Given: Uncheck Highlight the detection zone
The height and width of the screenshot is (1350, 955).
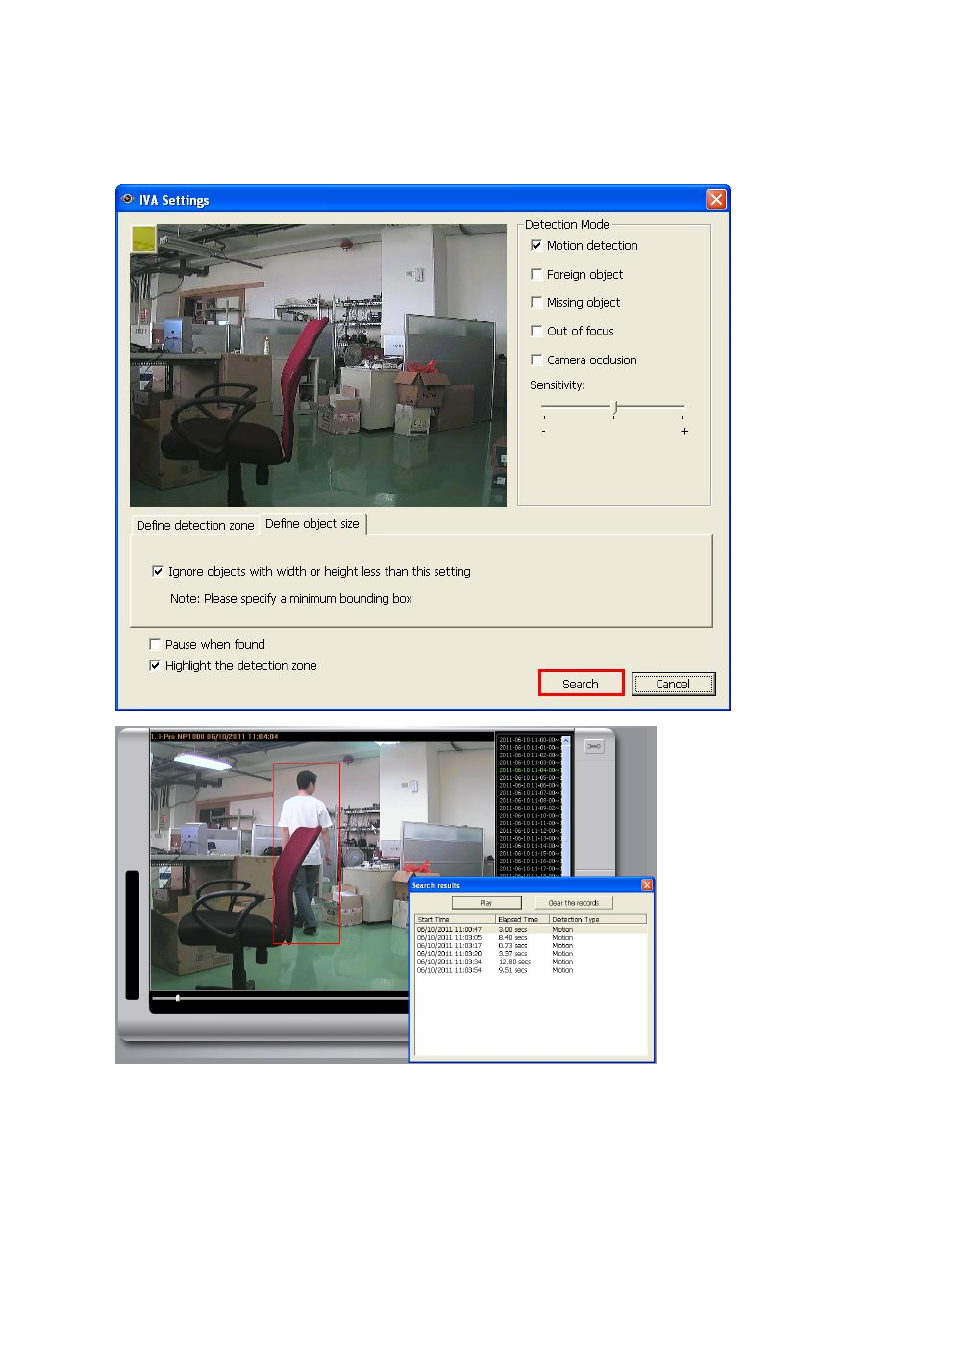Looking at the screenshot, I should [155, 666].
